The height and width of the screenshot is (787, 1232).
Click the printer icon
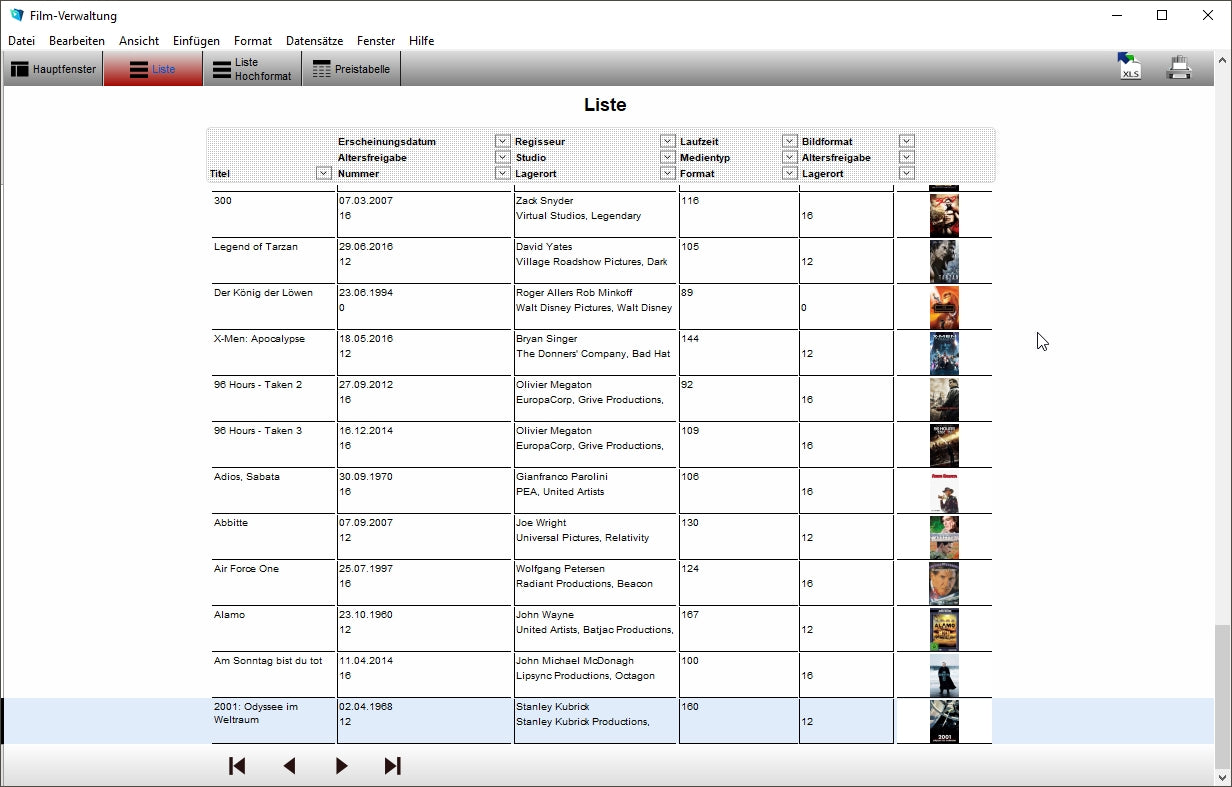tap(1180, 68)
